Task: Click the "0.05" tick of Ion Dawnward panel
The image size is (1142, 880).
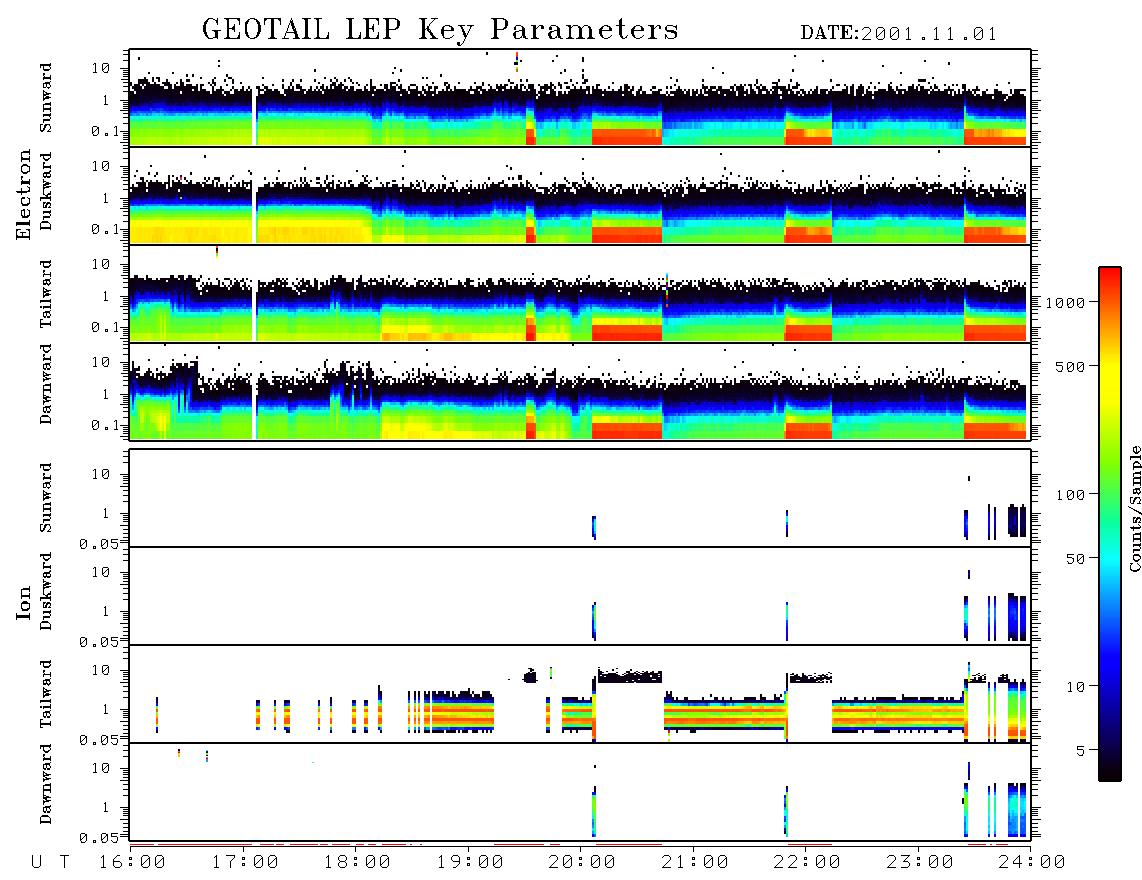Action: click(x=99, y=838)
